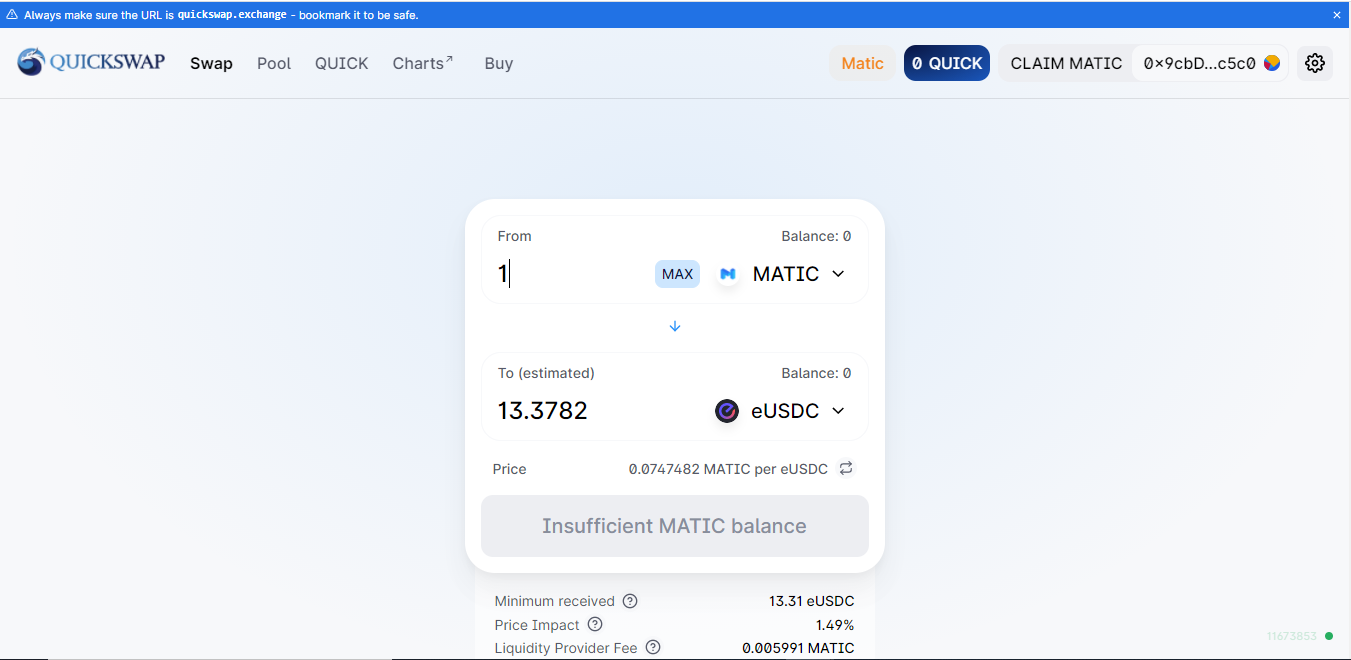Screen dimensions: 1351x660
Task: Focus the From amount input field
Action: click(572, 274)
